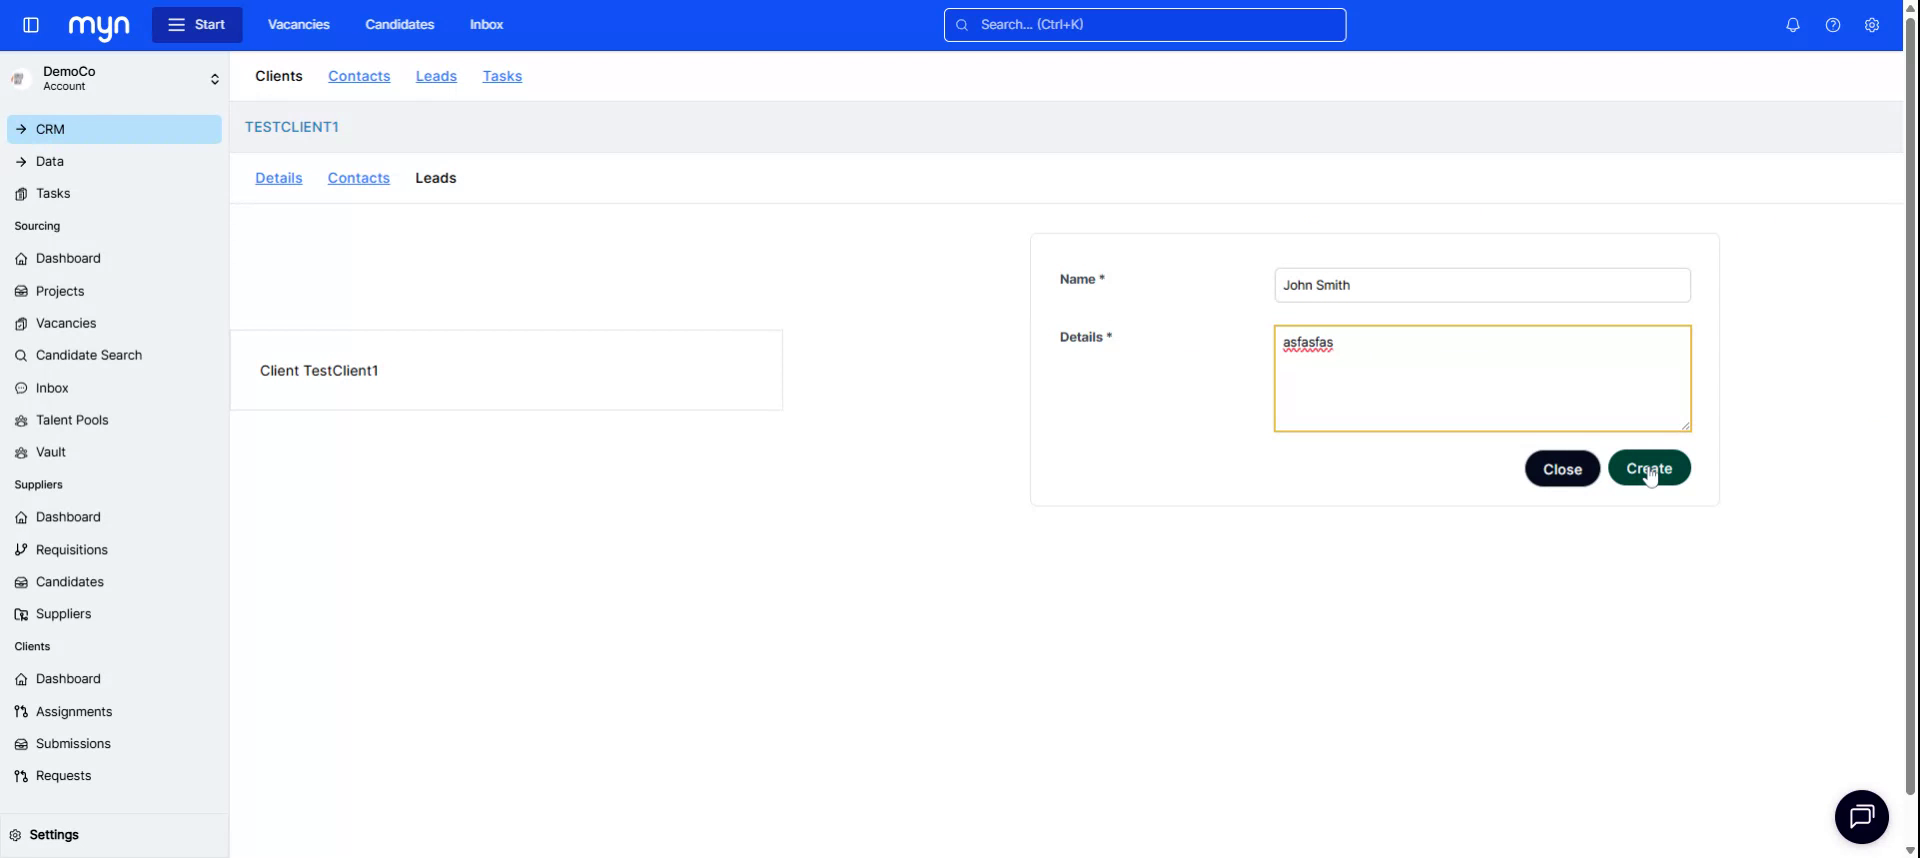Click the help question mark icon
The width and height of the screenshot is (1920, 858).
(1832, 25)
